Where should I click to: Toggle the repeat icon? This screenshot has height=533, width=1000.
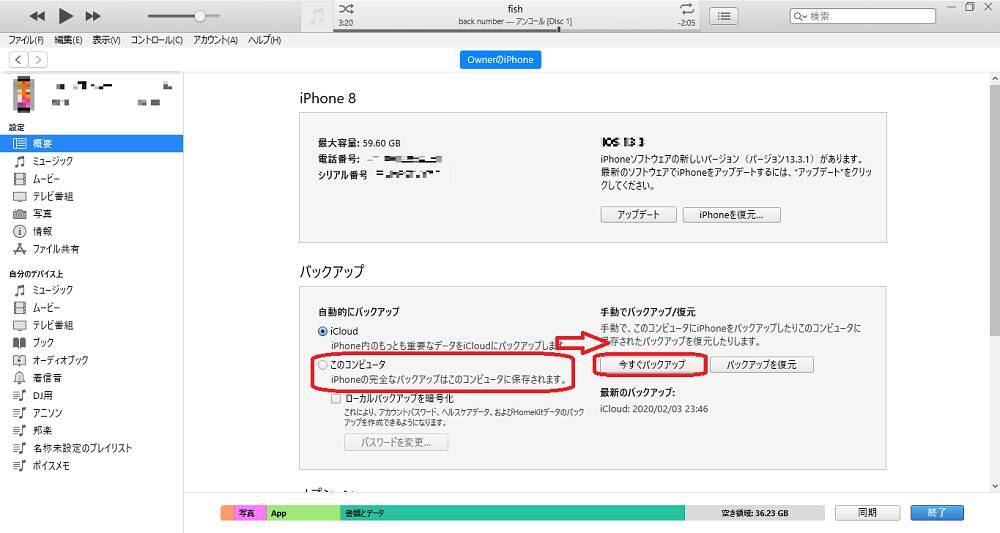(x=686, y=9)
